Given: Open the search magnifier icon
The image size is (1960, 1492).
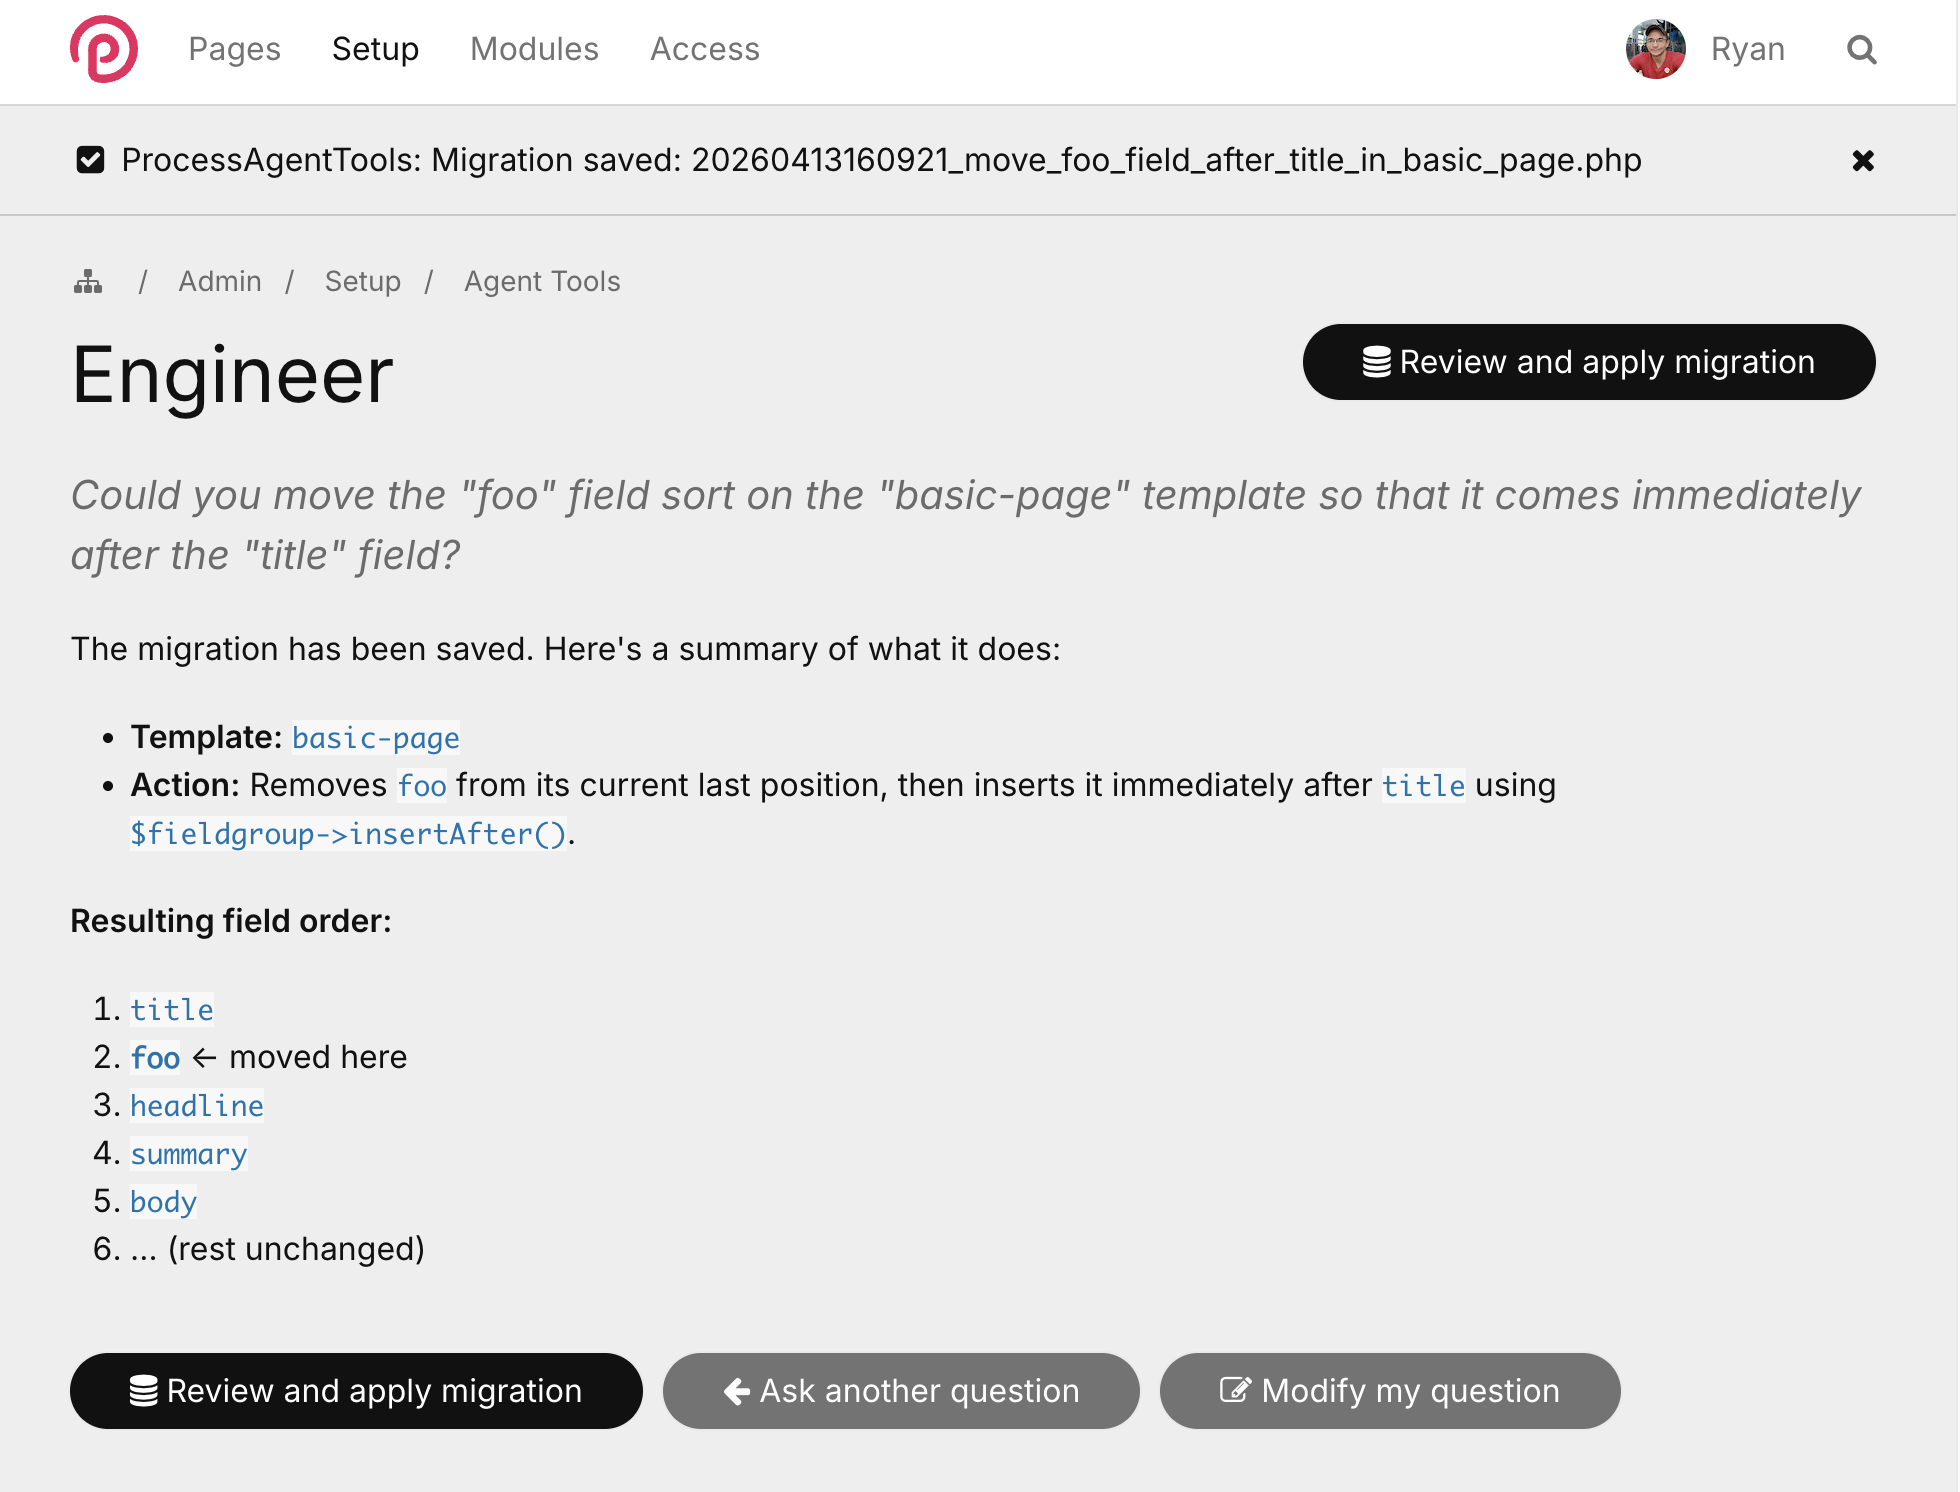Looking at the screenshot, I should pos(1861,49).
